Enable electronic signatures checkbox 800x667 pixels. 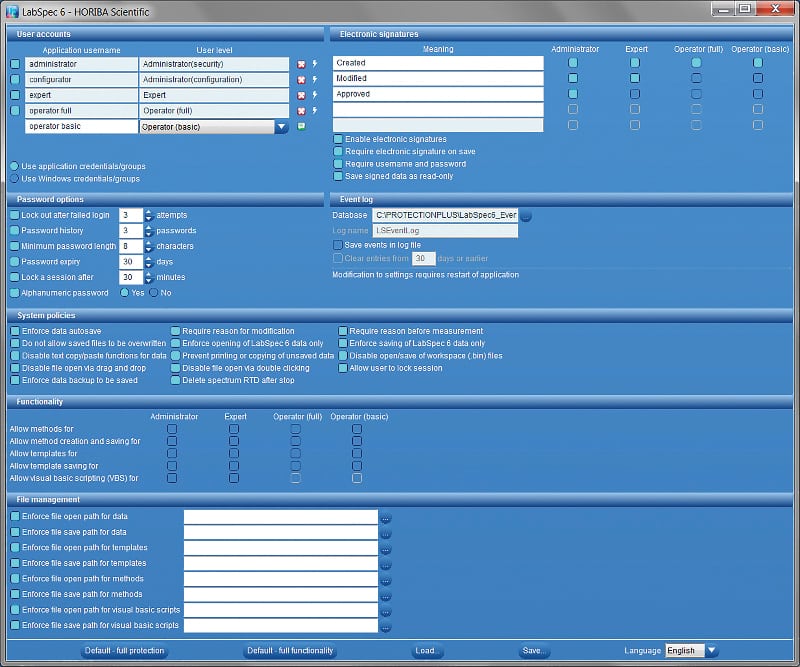[x=338, y=139]
